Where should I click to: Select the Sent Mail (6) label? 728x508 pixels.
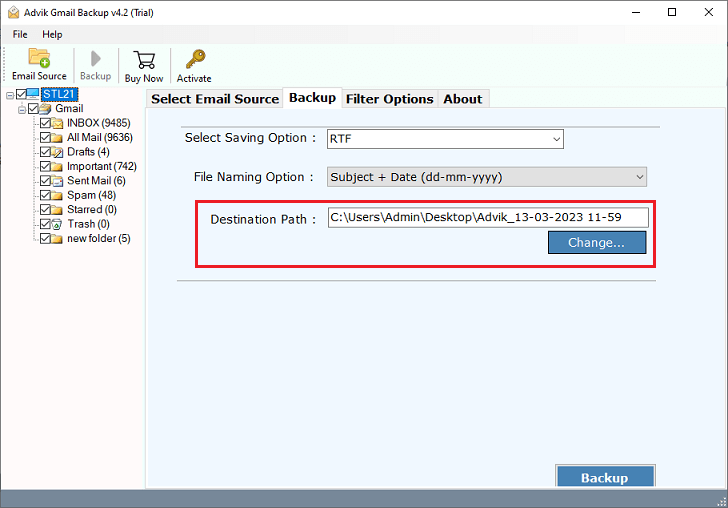click(x=96, y=181)
